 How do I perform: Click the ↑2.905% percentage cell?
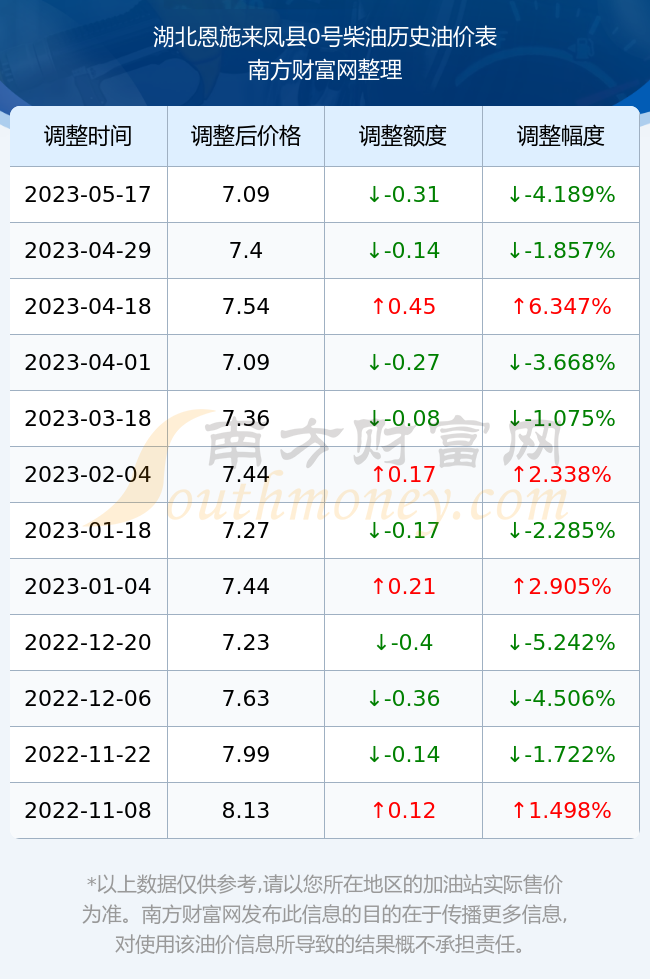click(x=561, y=586)
